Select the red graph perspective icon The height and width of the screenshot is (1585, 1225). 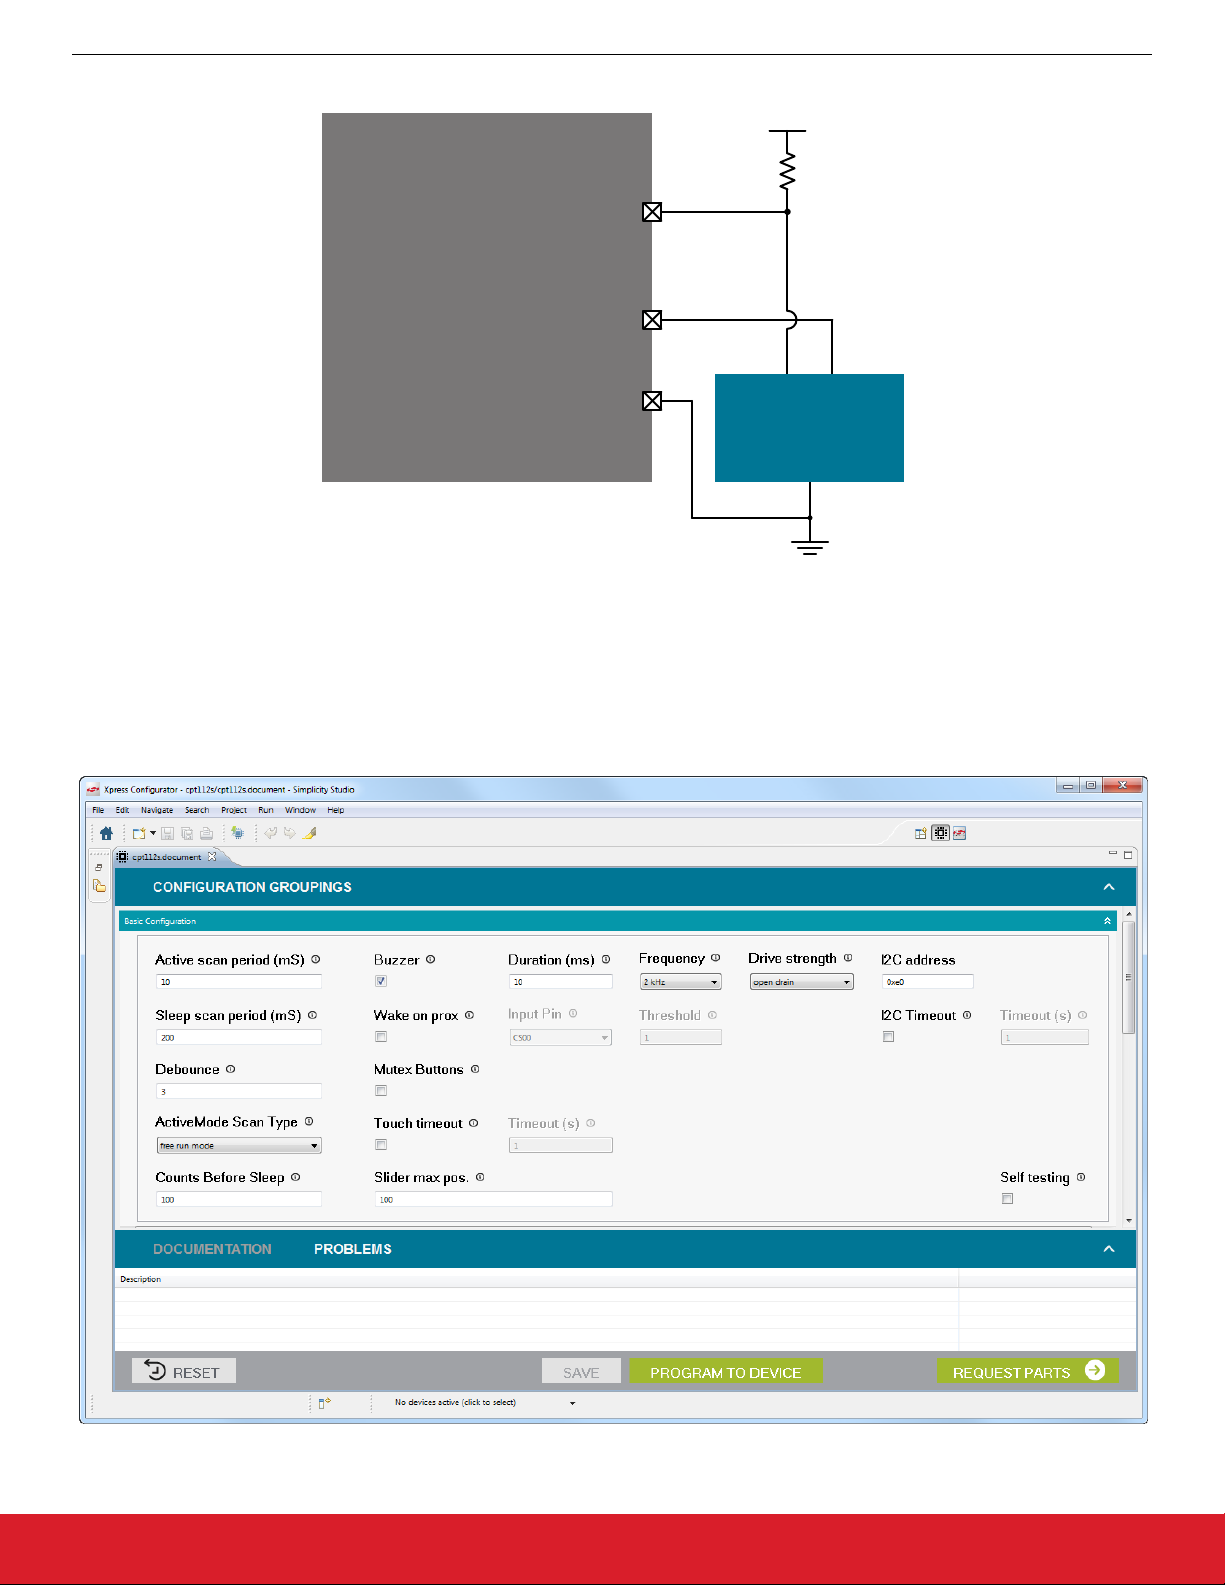[x=959, y=833]
